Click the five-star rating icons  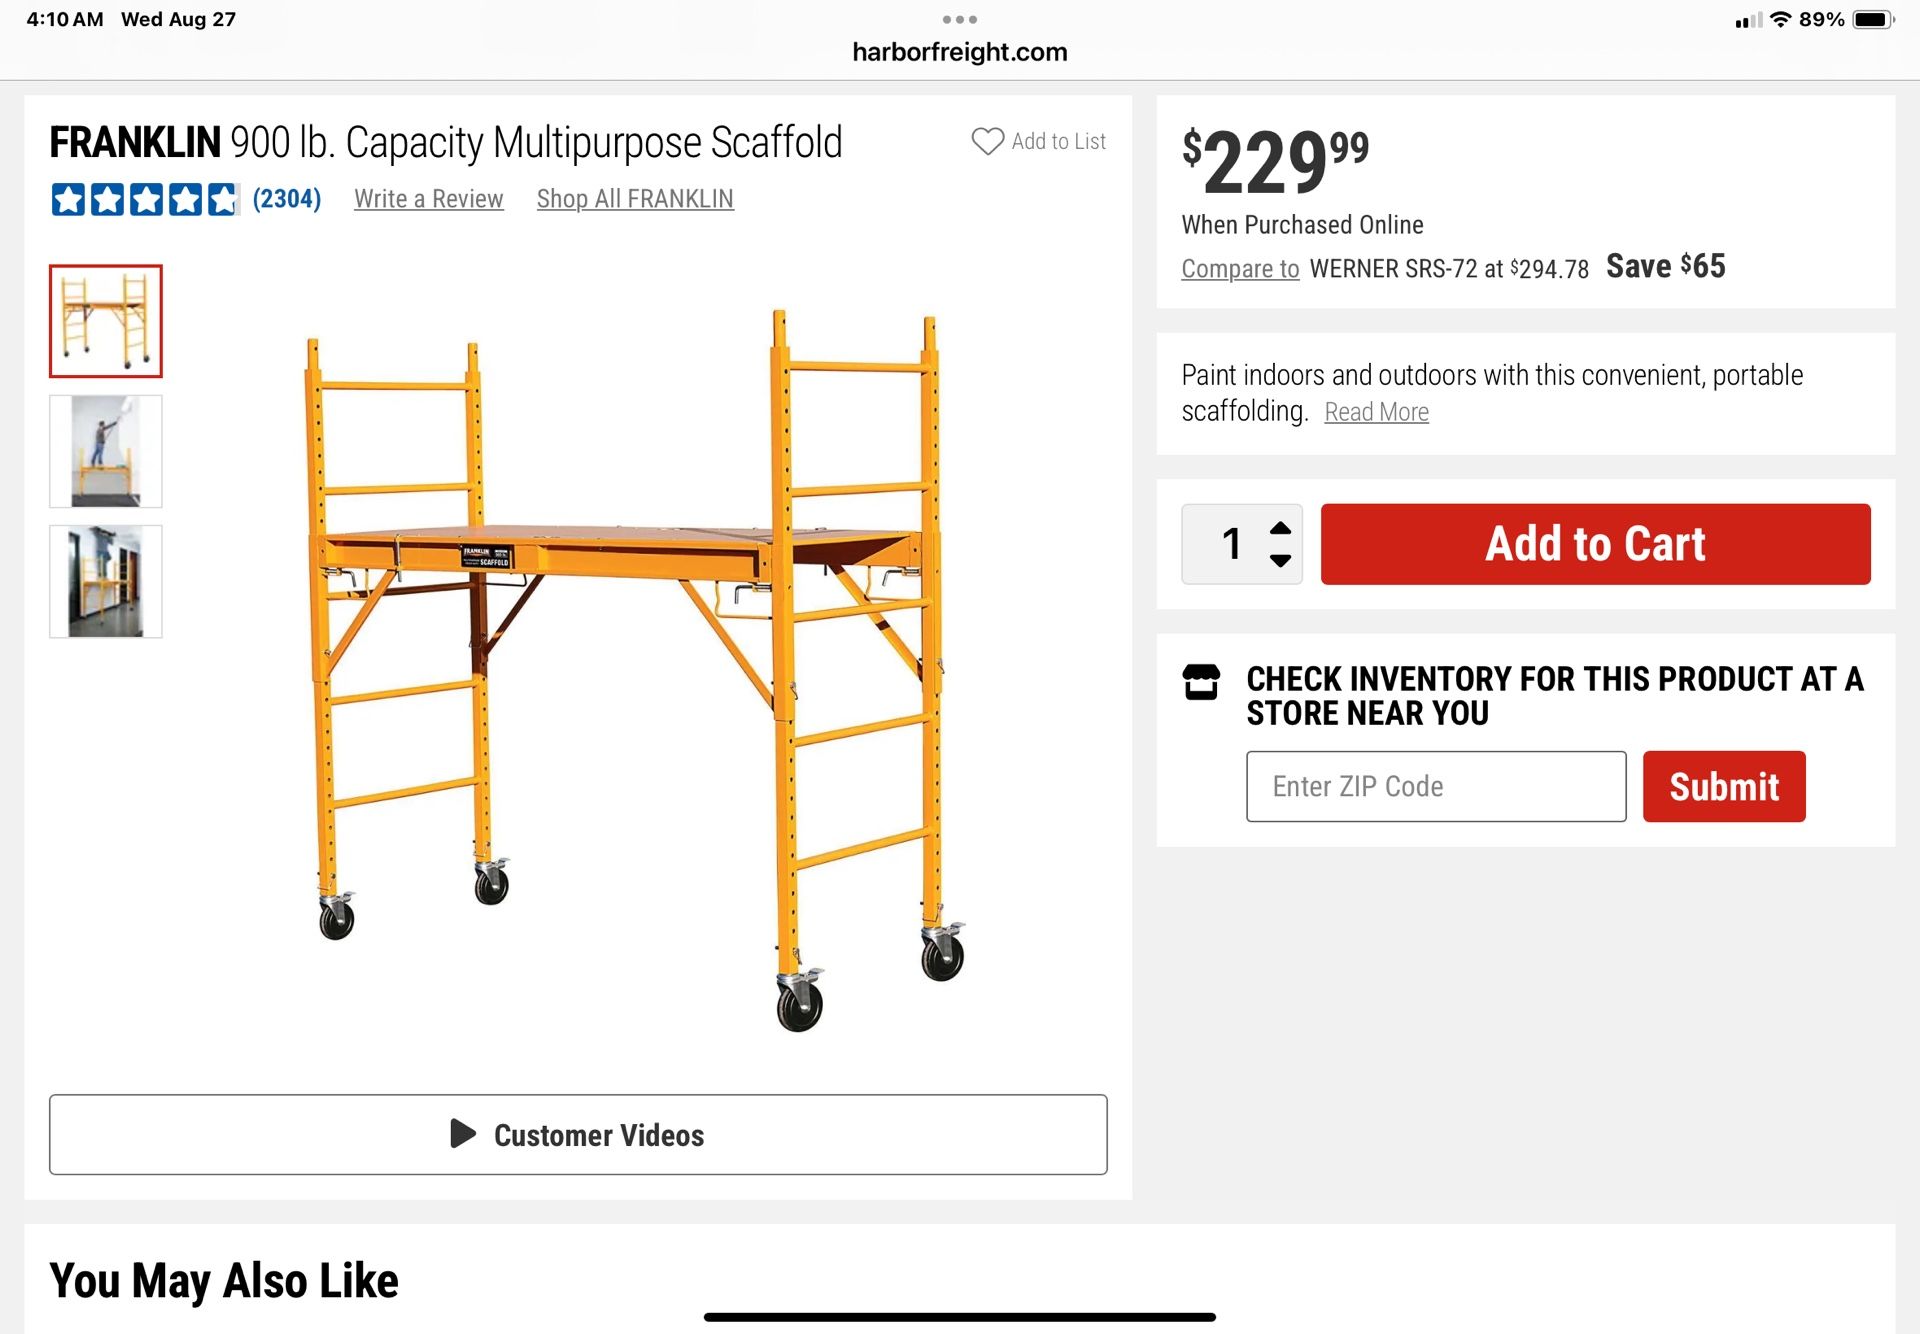tap(145, 199)
